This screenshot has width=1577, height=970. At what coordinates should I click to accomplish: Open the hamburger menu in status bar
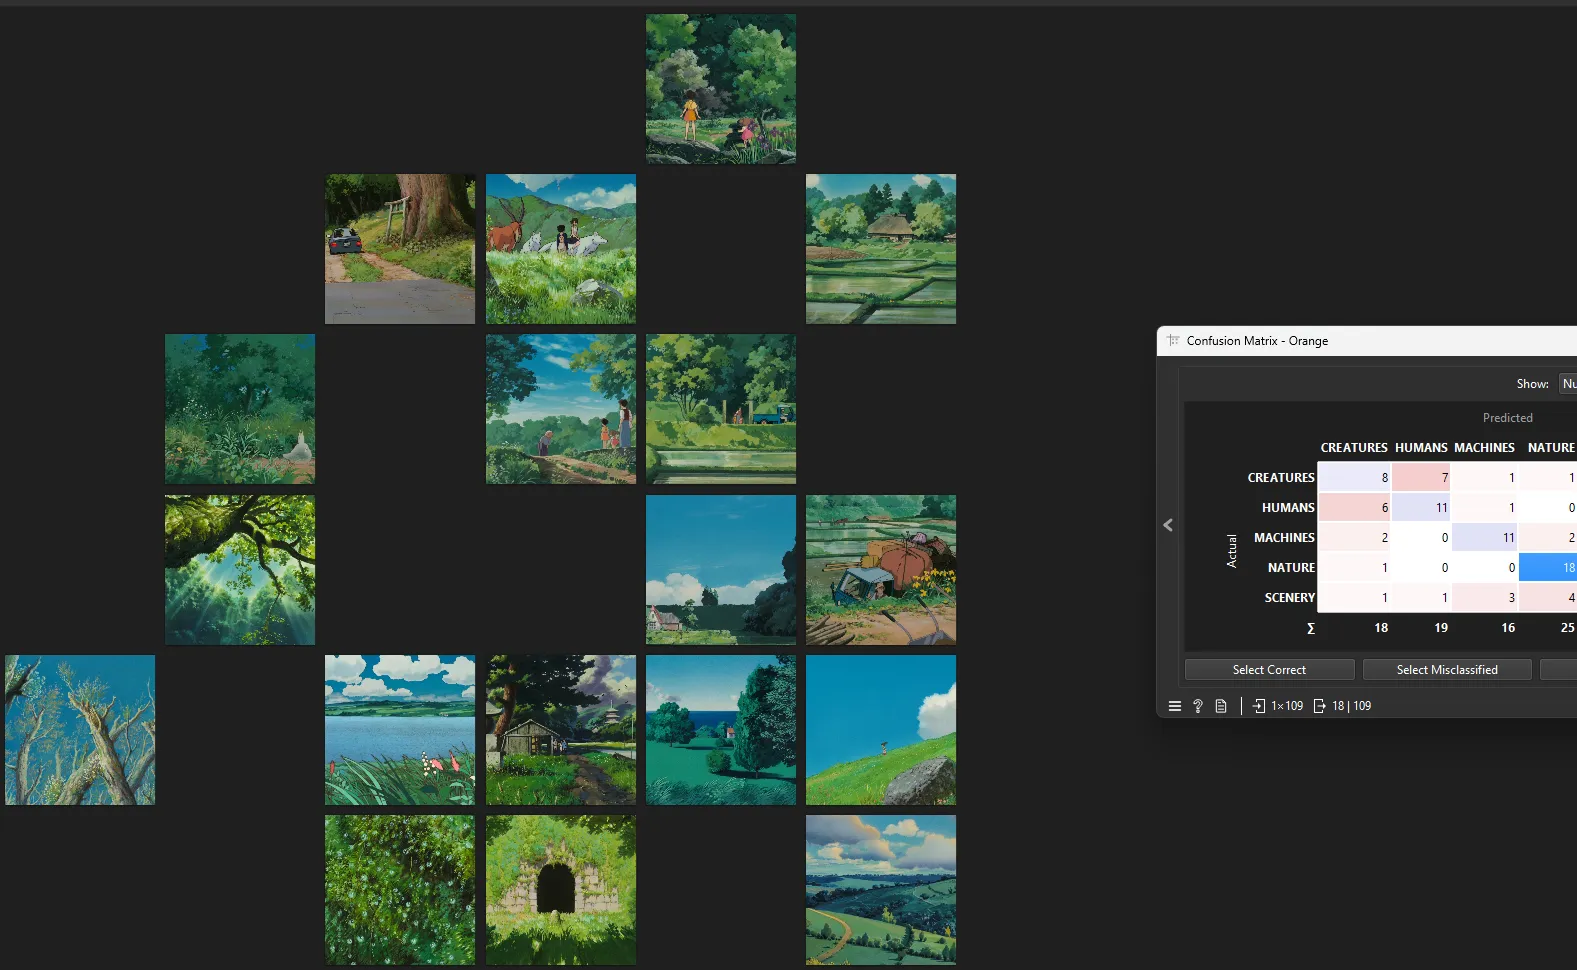click(x=1175, y=706)
